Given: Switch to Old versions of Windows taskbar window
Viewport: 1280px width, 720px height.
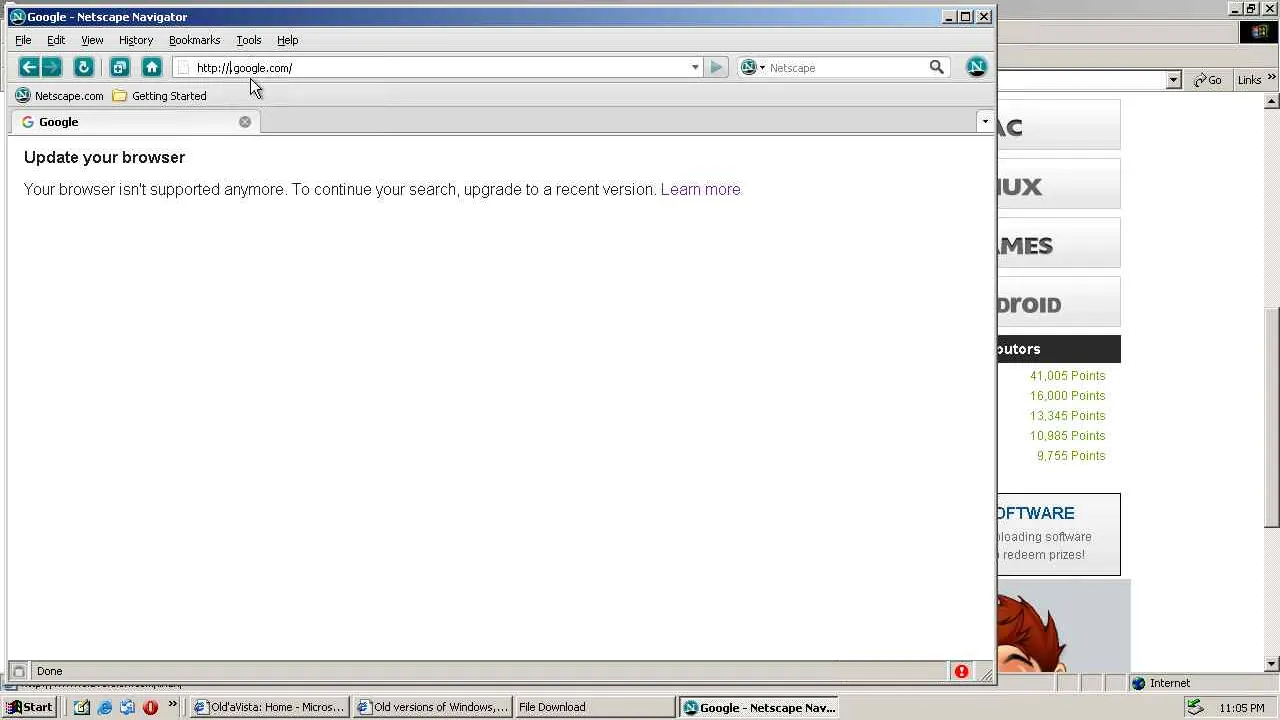Looking at the screenshot, I should pos(433,707).
